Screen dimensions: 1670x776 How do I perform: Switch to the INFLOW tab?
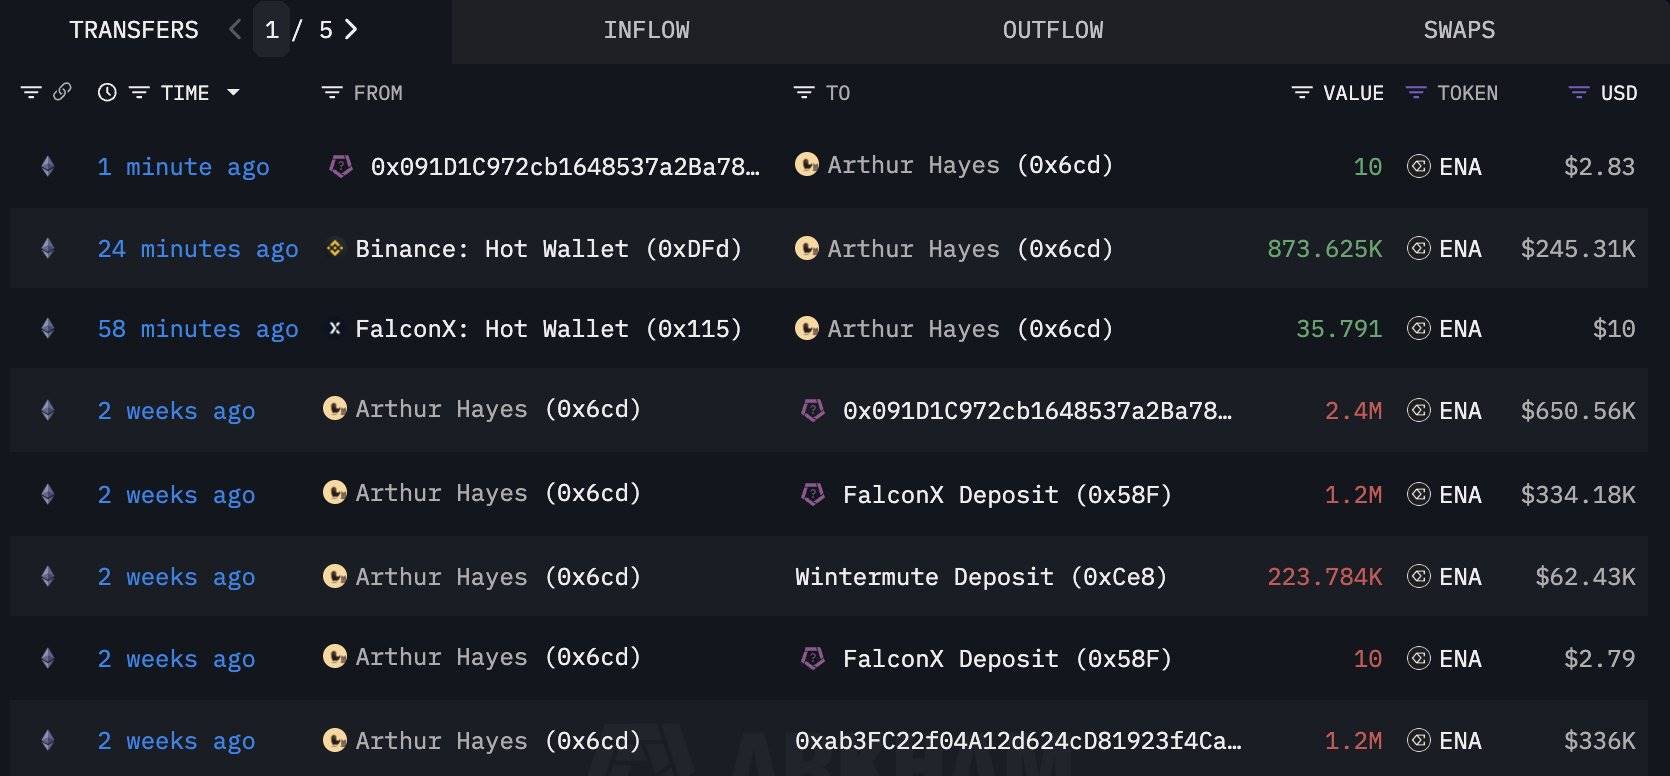(x=646, y=31)
